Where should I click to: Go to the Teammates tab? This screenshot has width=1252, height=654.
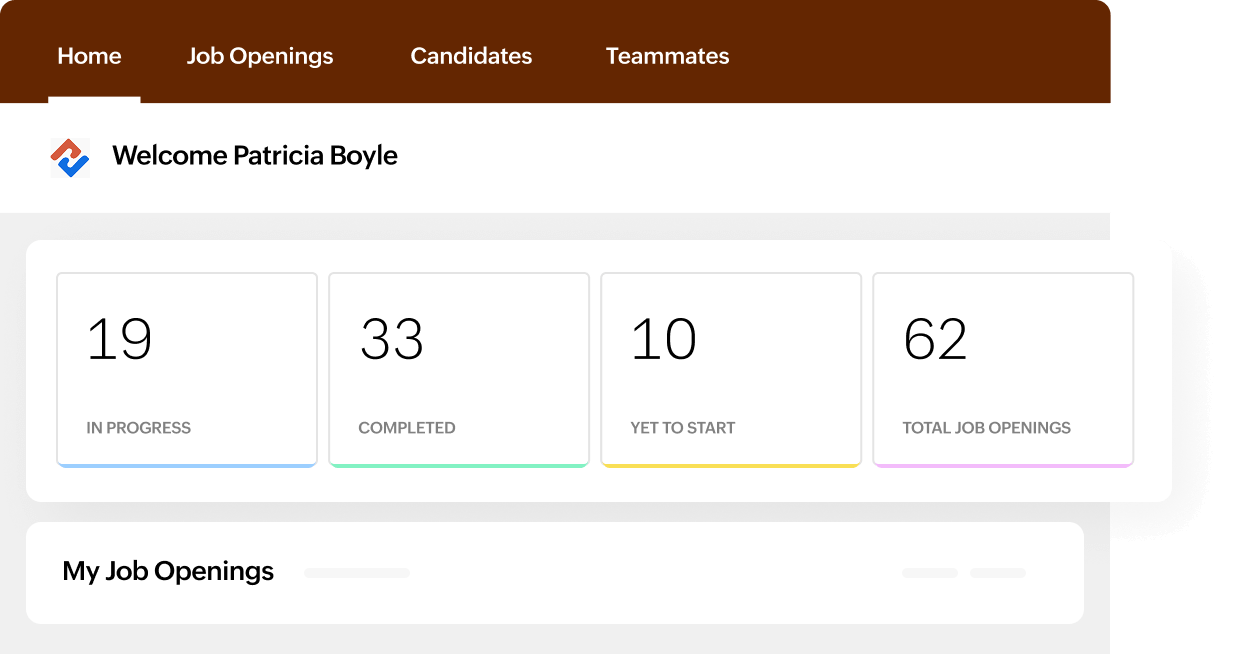(x=666, y=56)
